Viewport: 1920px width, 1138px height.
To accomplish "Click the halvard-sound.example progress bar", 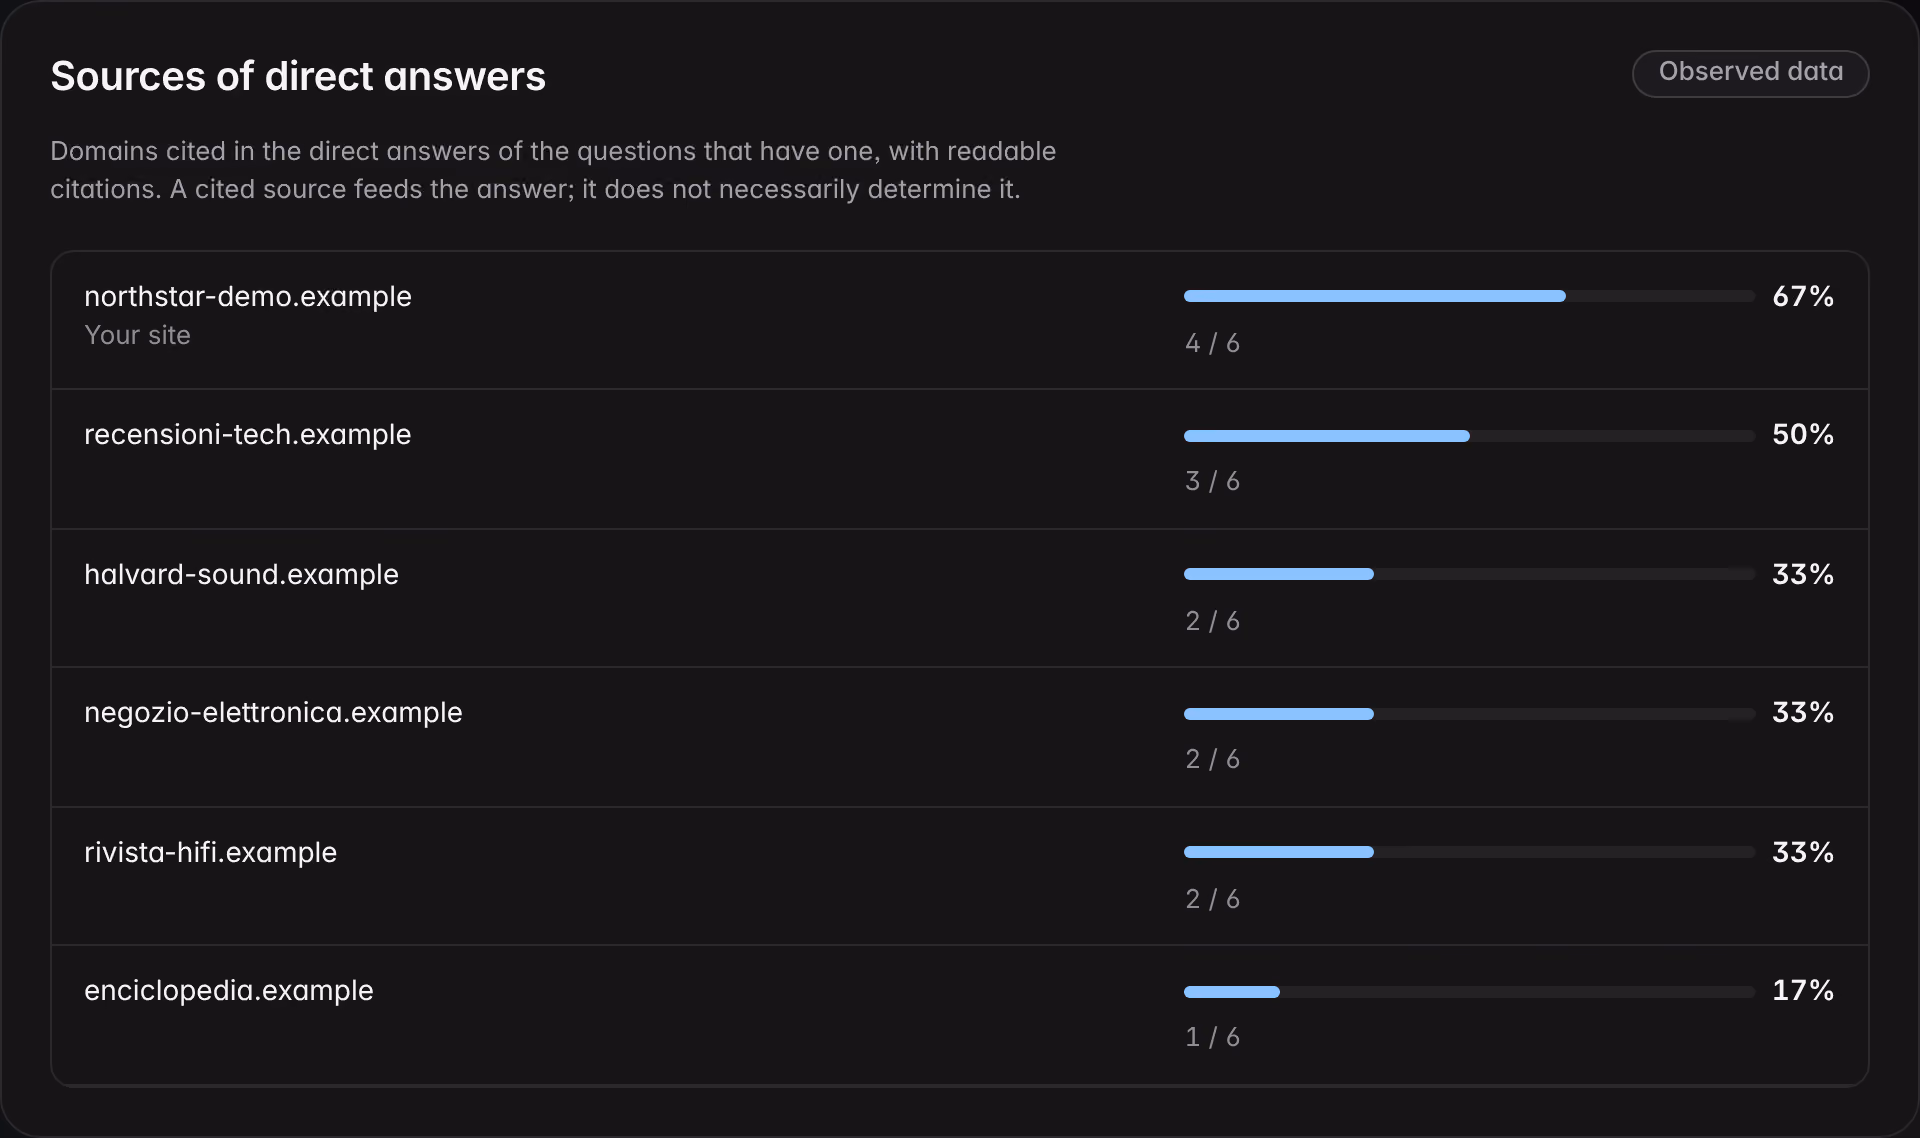I will click(1469, 574).
